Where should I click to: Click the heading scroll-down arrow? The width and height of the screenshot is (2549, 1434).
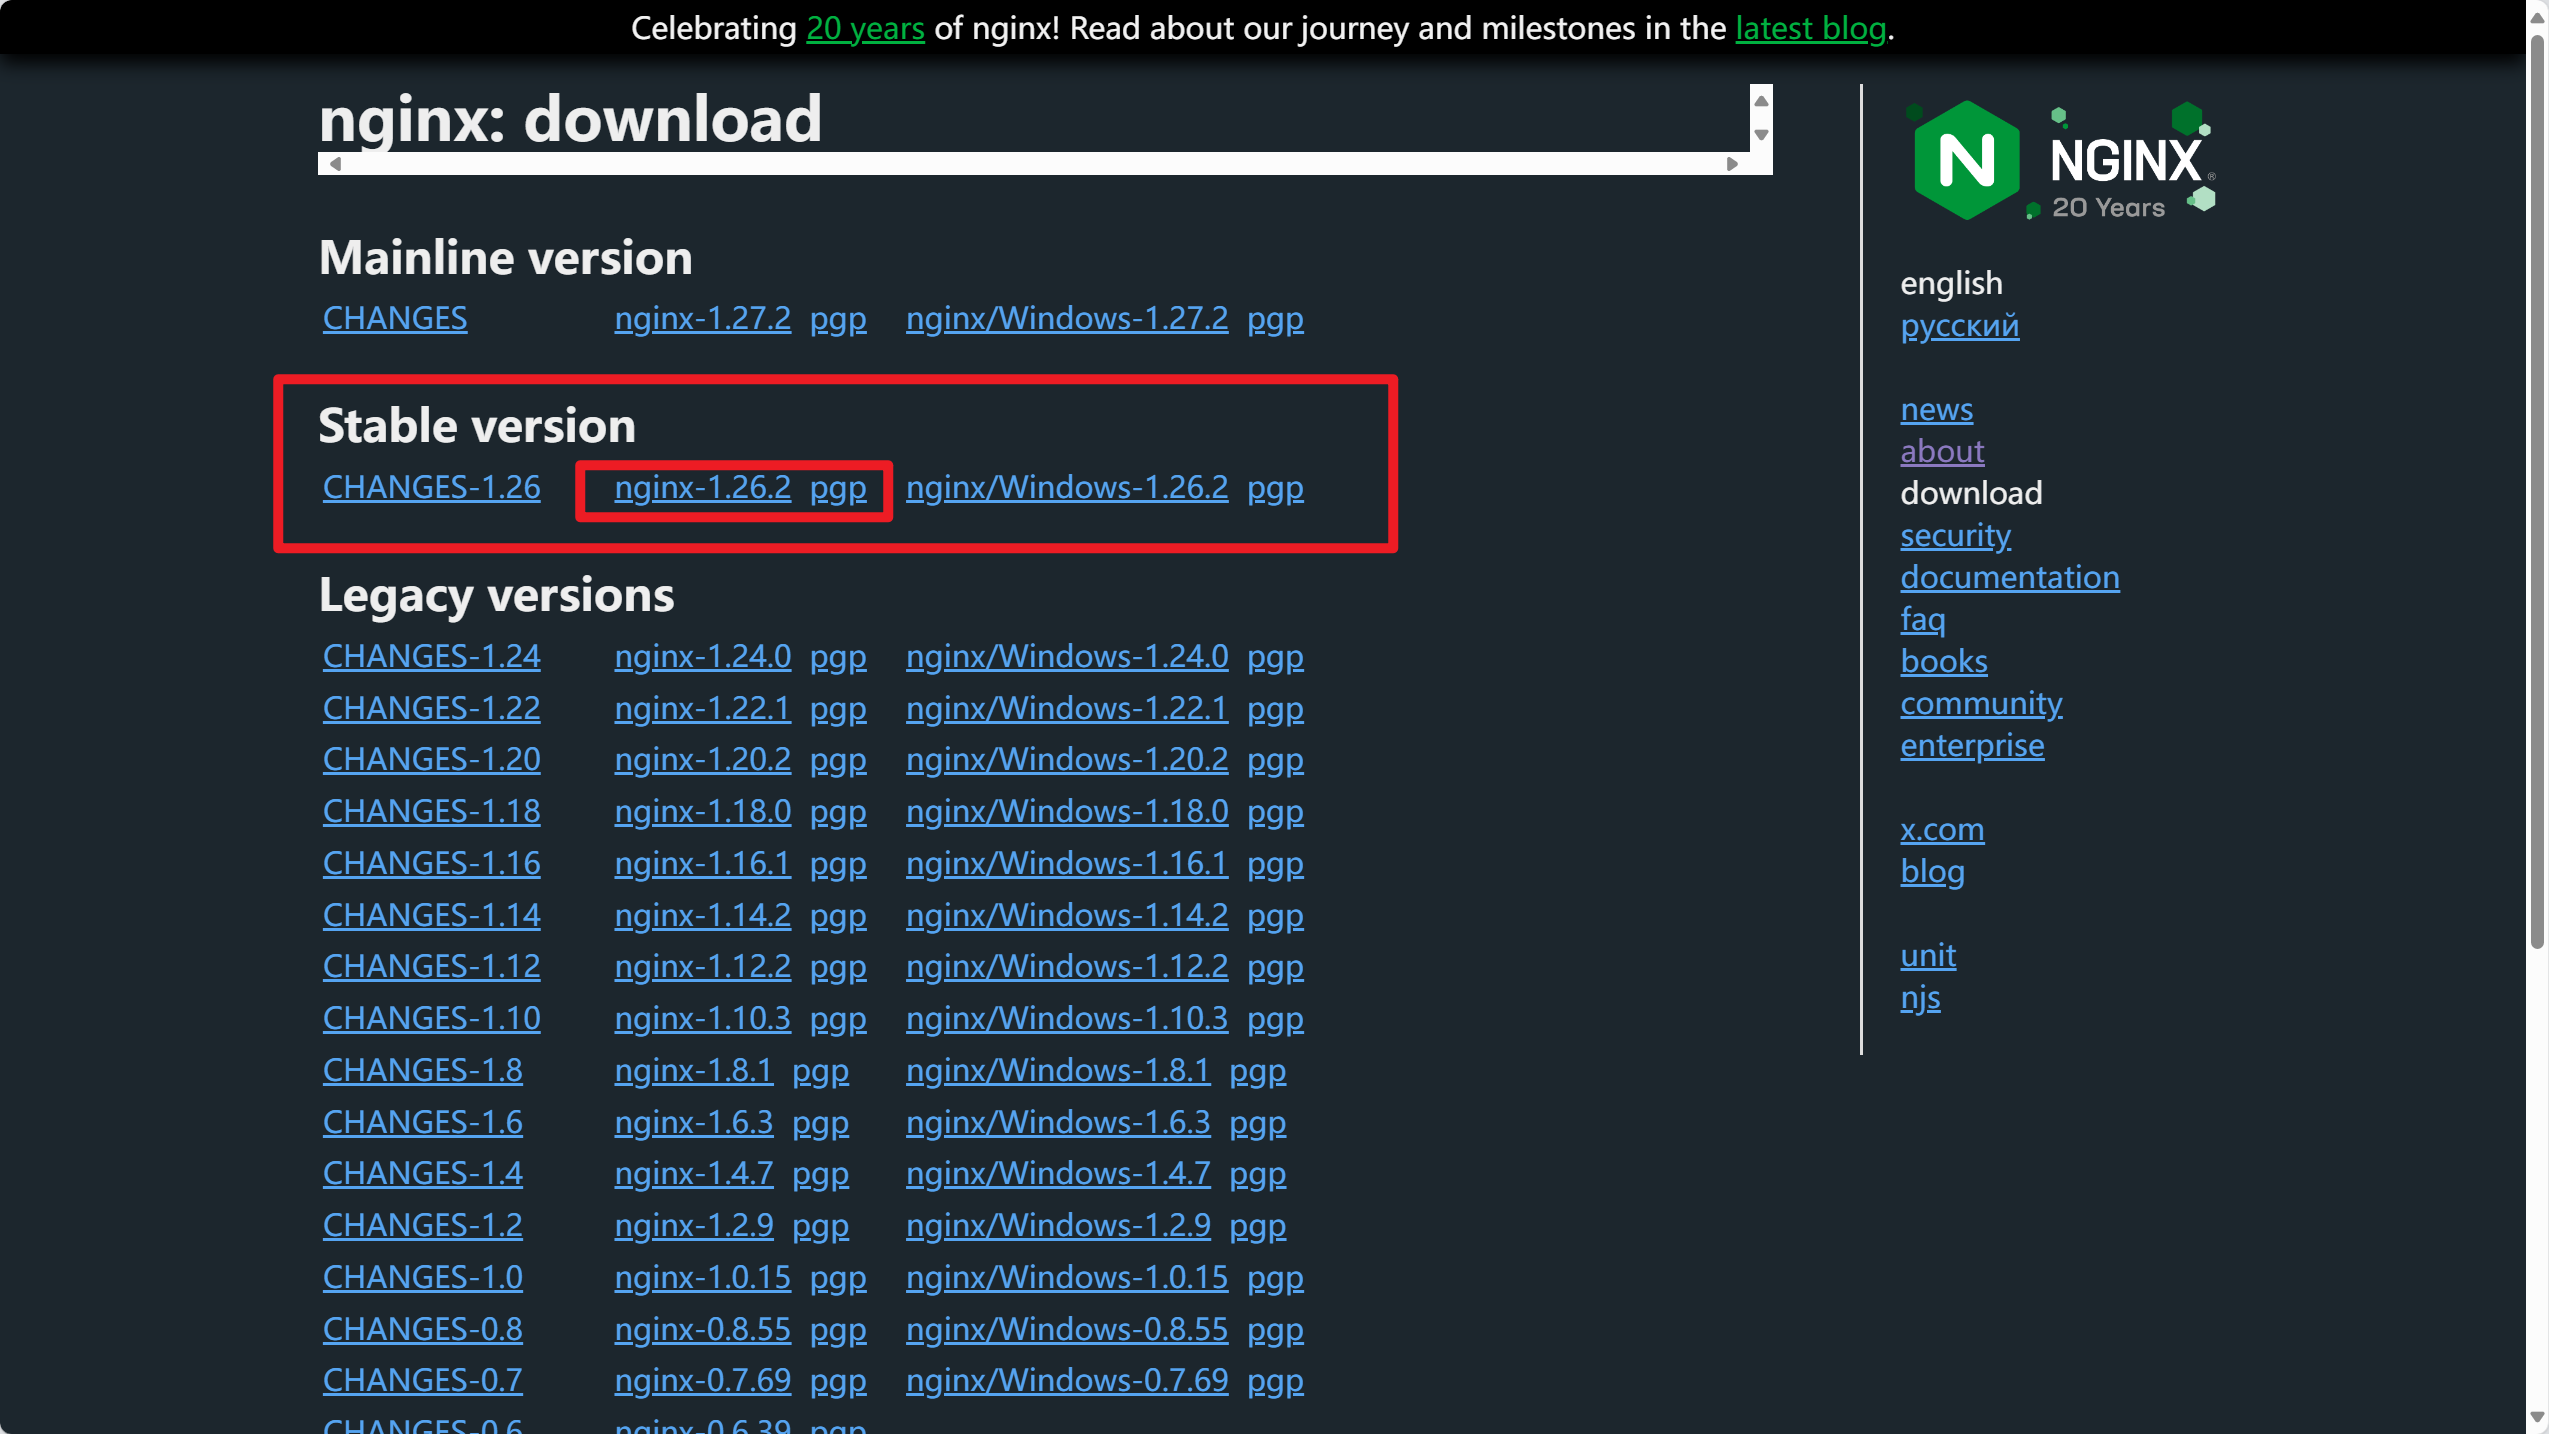point(1761,135)
